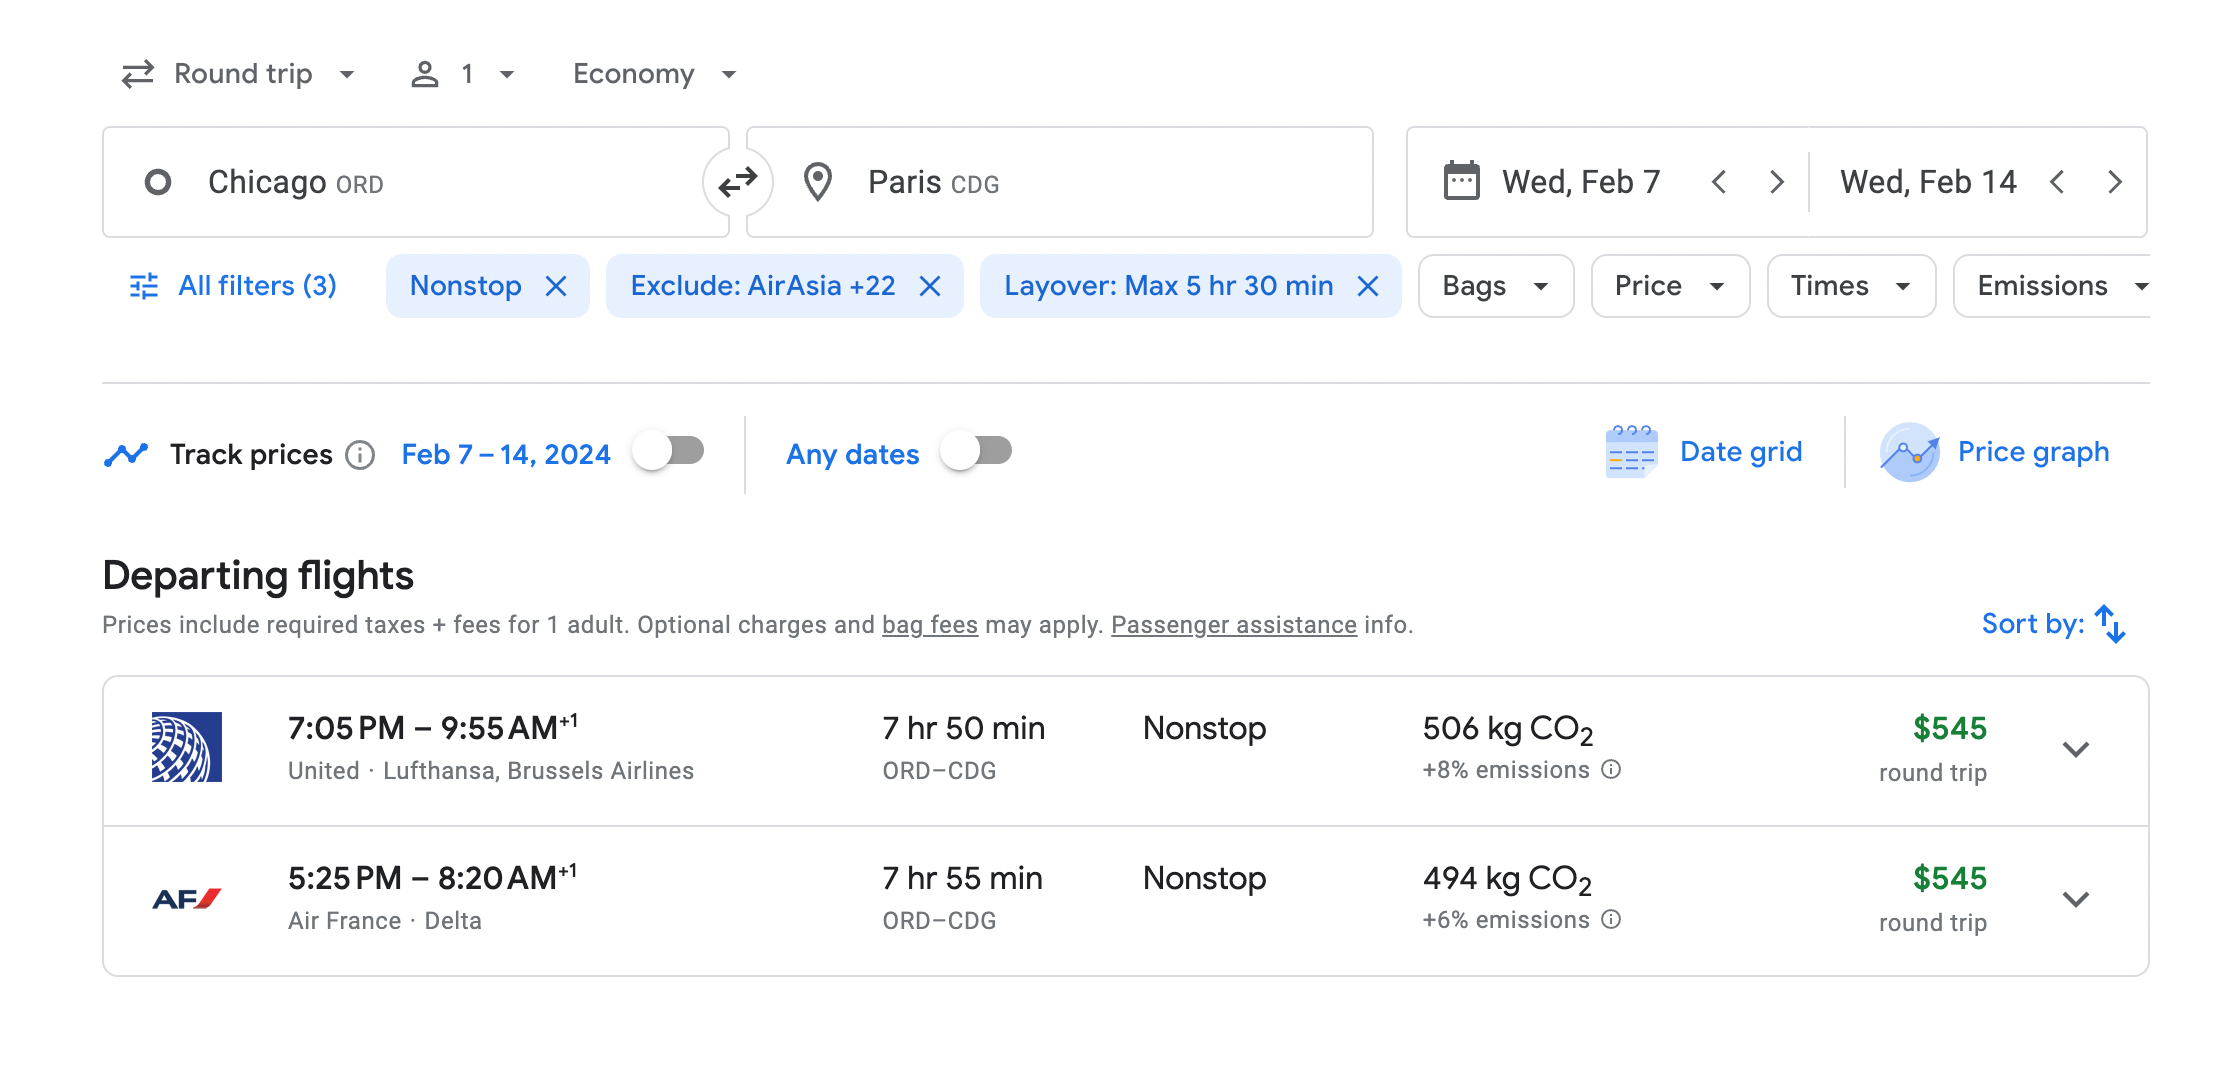Open the Round trip type dropdown
Image resolution: width=2240 pixels, height=1078 pixels.
click(238, 74)
